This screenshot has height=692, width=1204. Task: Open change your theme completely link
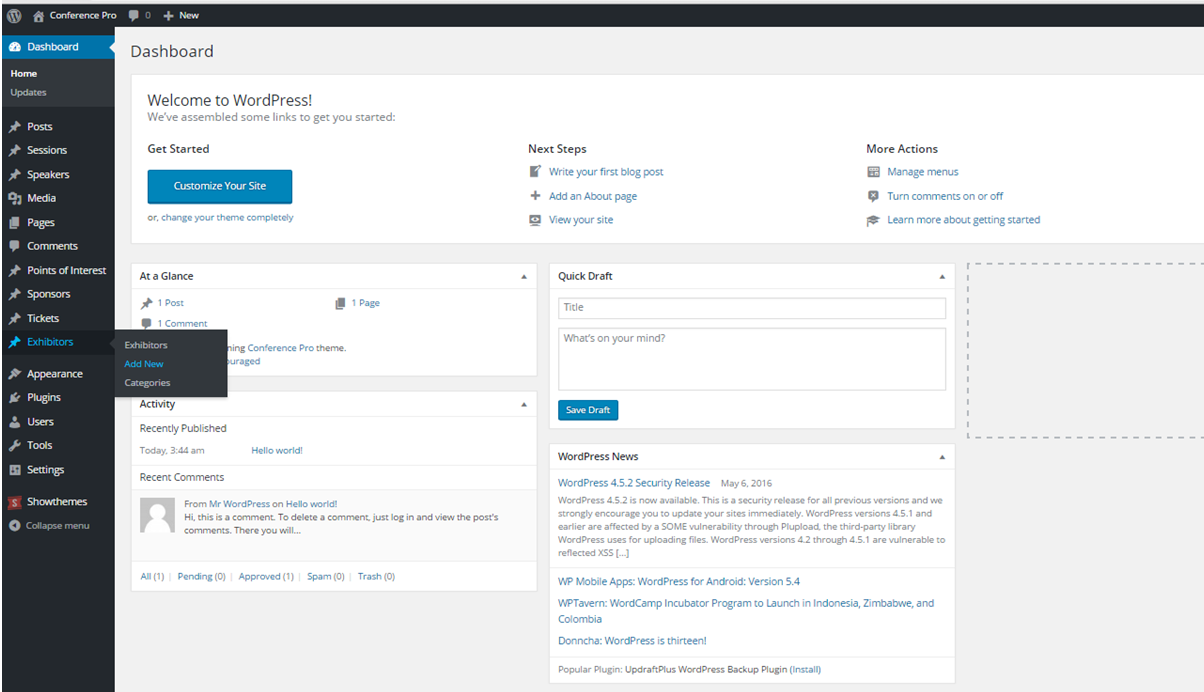(x=227, y=217)
